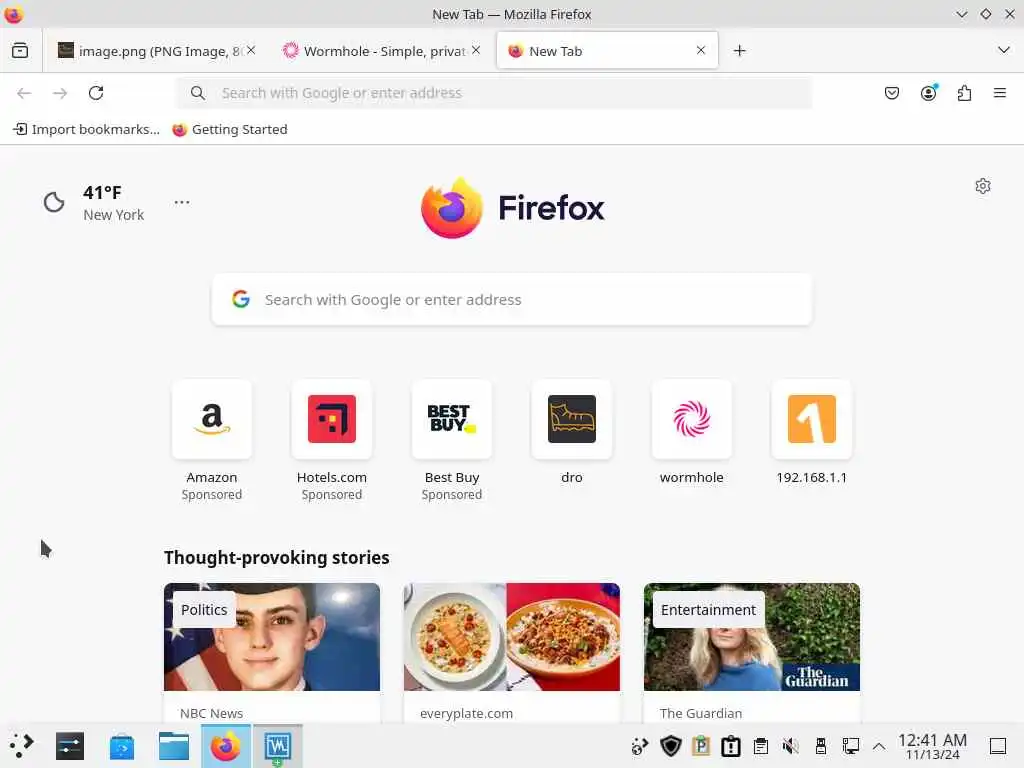Open the notifications tray icon
This screenshot has width=1024, height=768.
pos(730,746)
